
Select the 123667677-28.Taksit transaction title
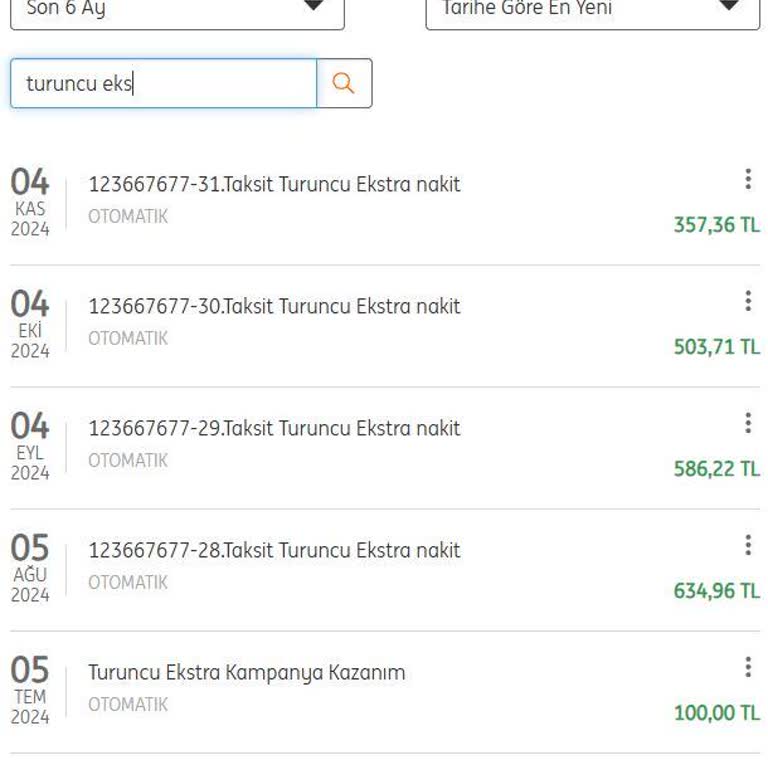pyautogui.click(x=274, y=550)
